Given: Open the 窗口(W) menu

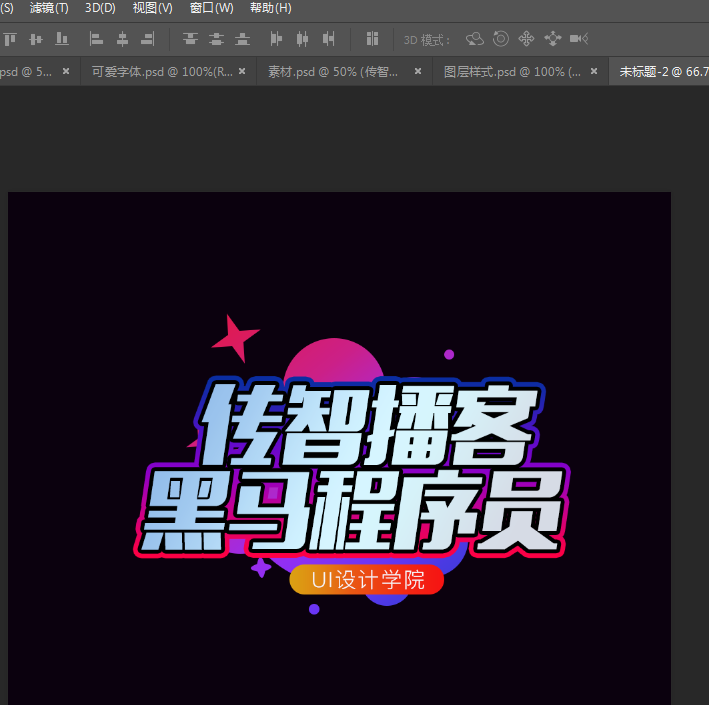Looking at the screenshot, I should (211, 8).
